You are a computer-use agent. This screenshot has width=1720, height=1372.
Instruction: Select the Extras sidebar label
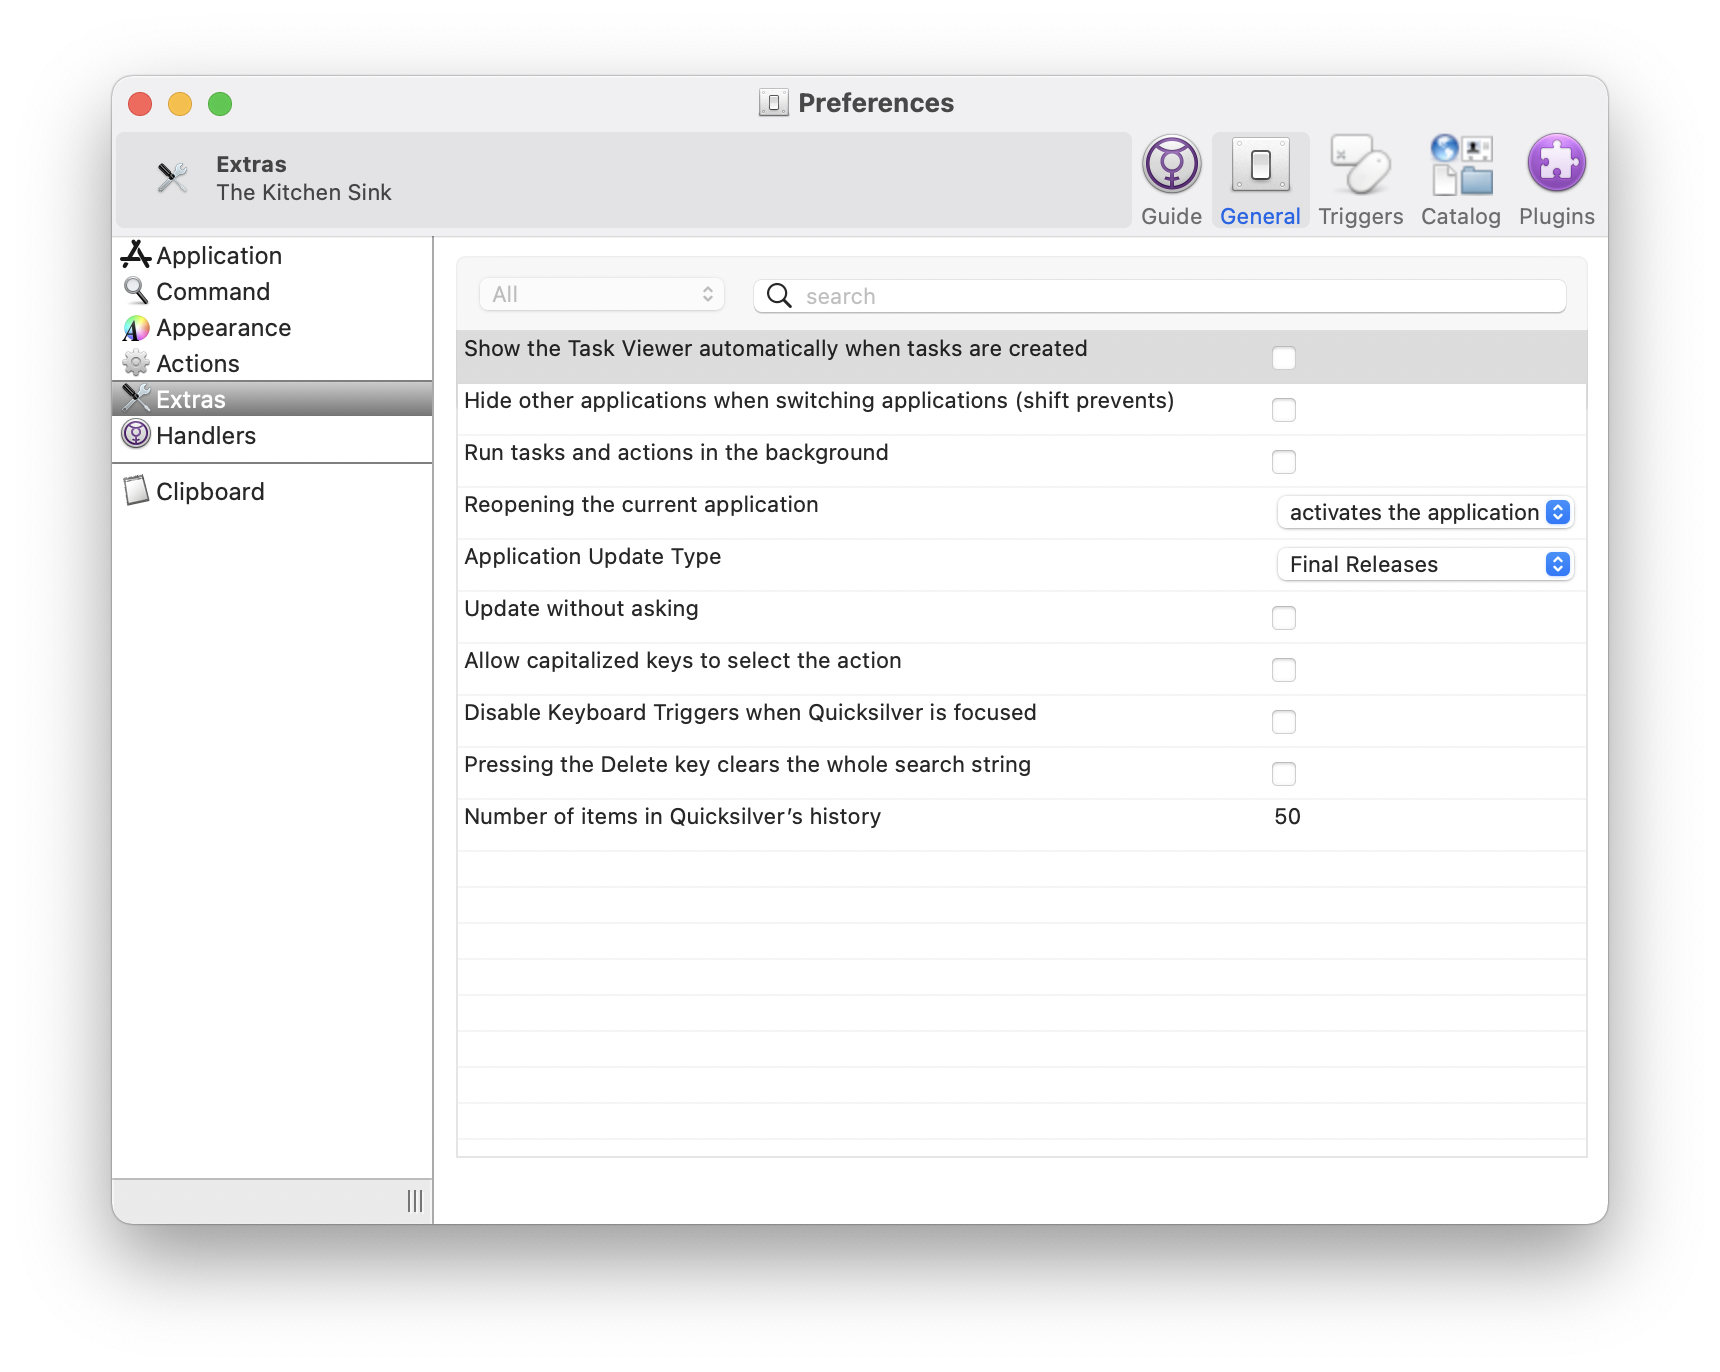(x=191, y=400)
